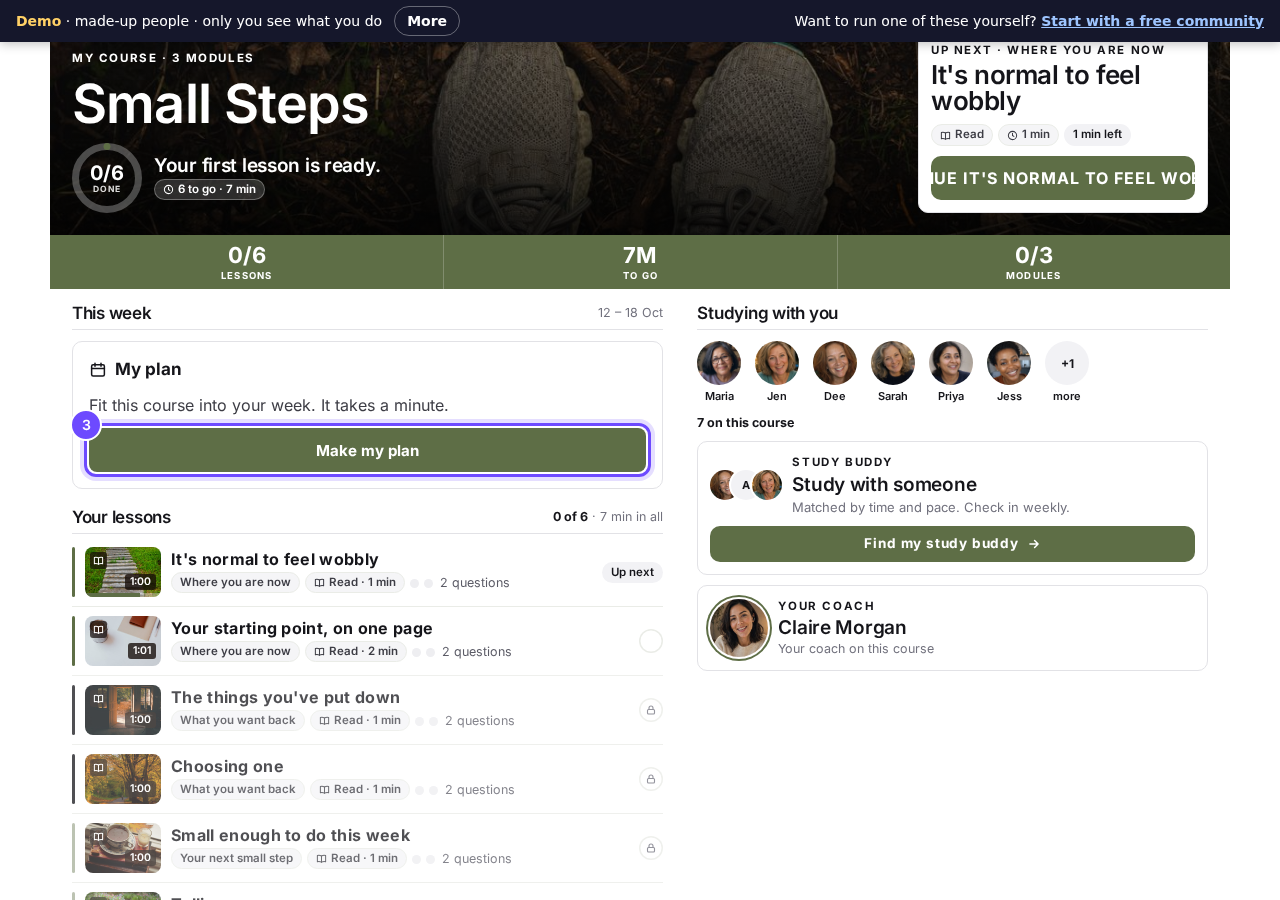Click the Up next badge on first lesson
This screenshot has width=1280, height=900.
pyautogui.click(x=632, y=572)
